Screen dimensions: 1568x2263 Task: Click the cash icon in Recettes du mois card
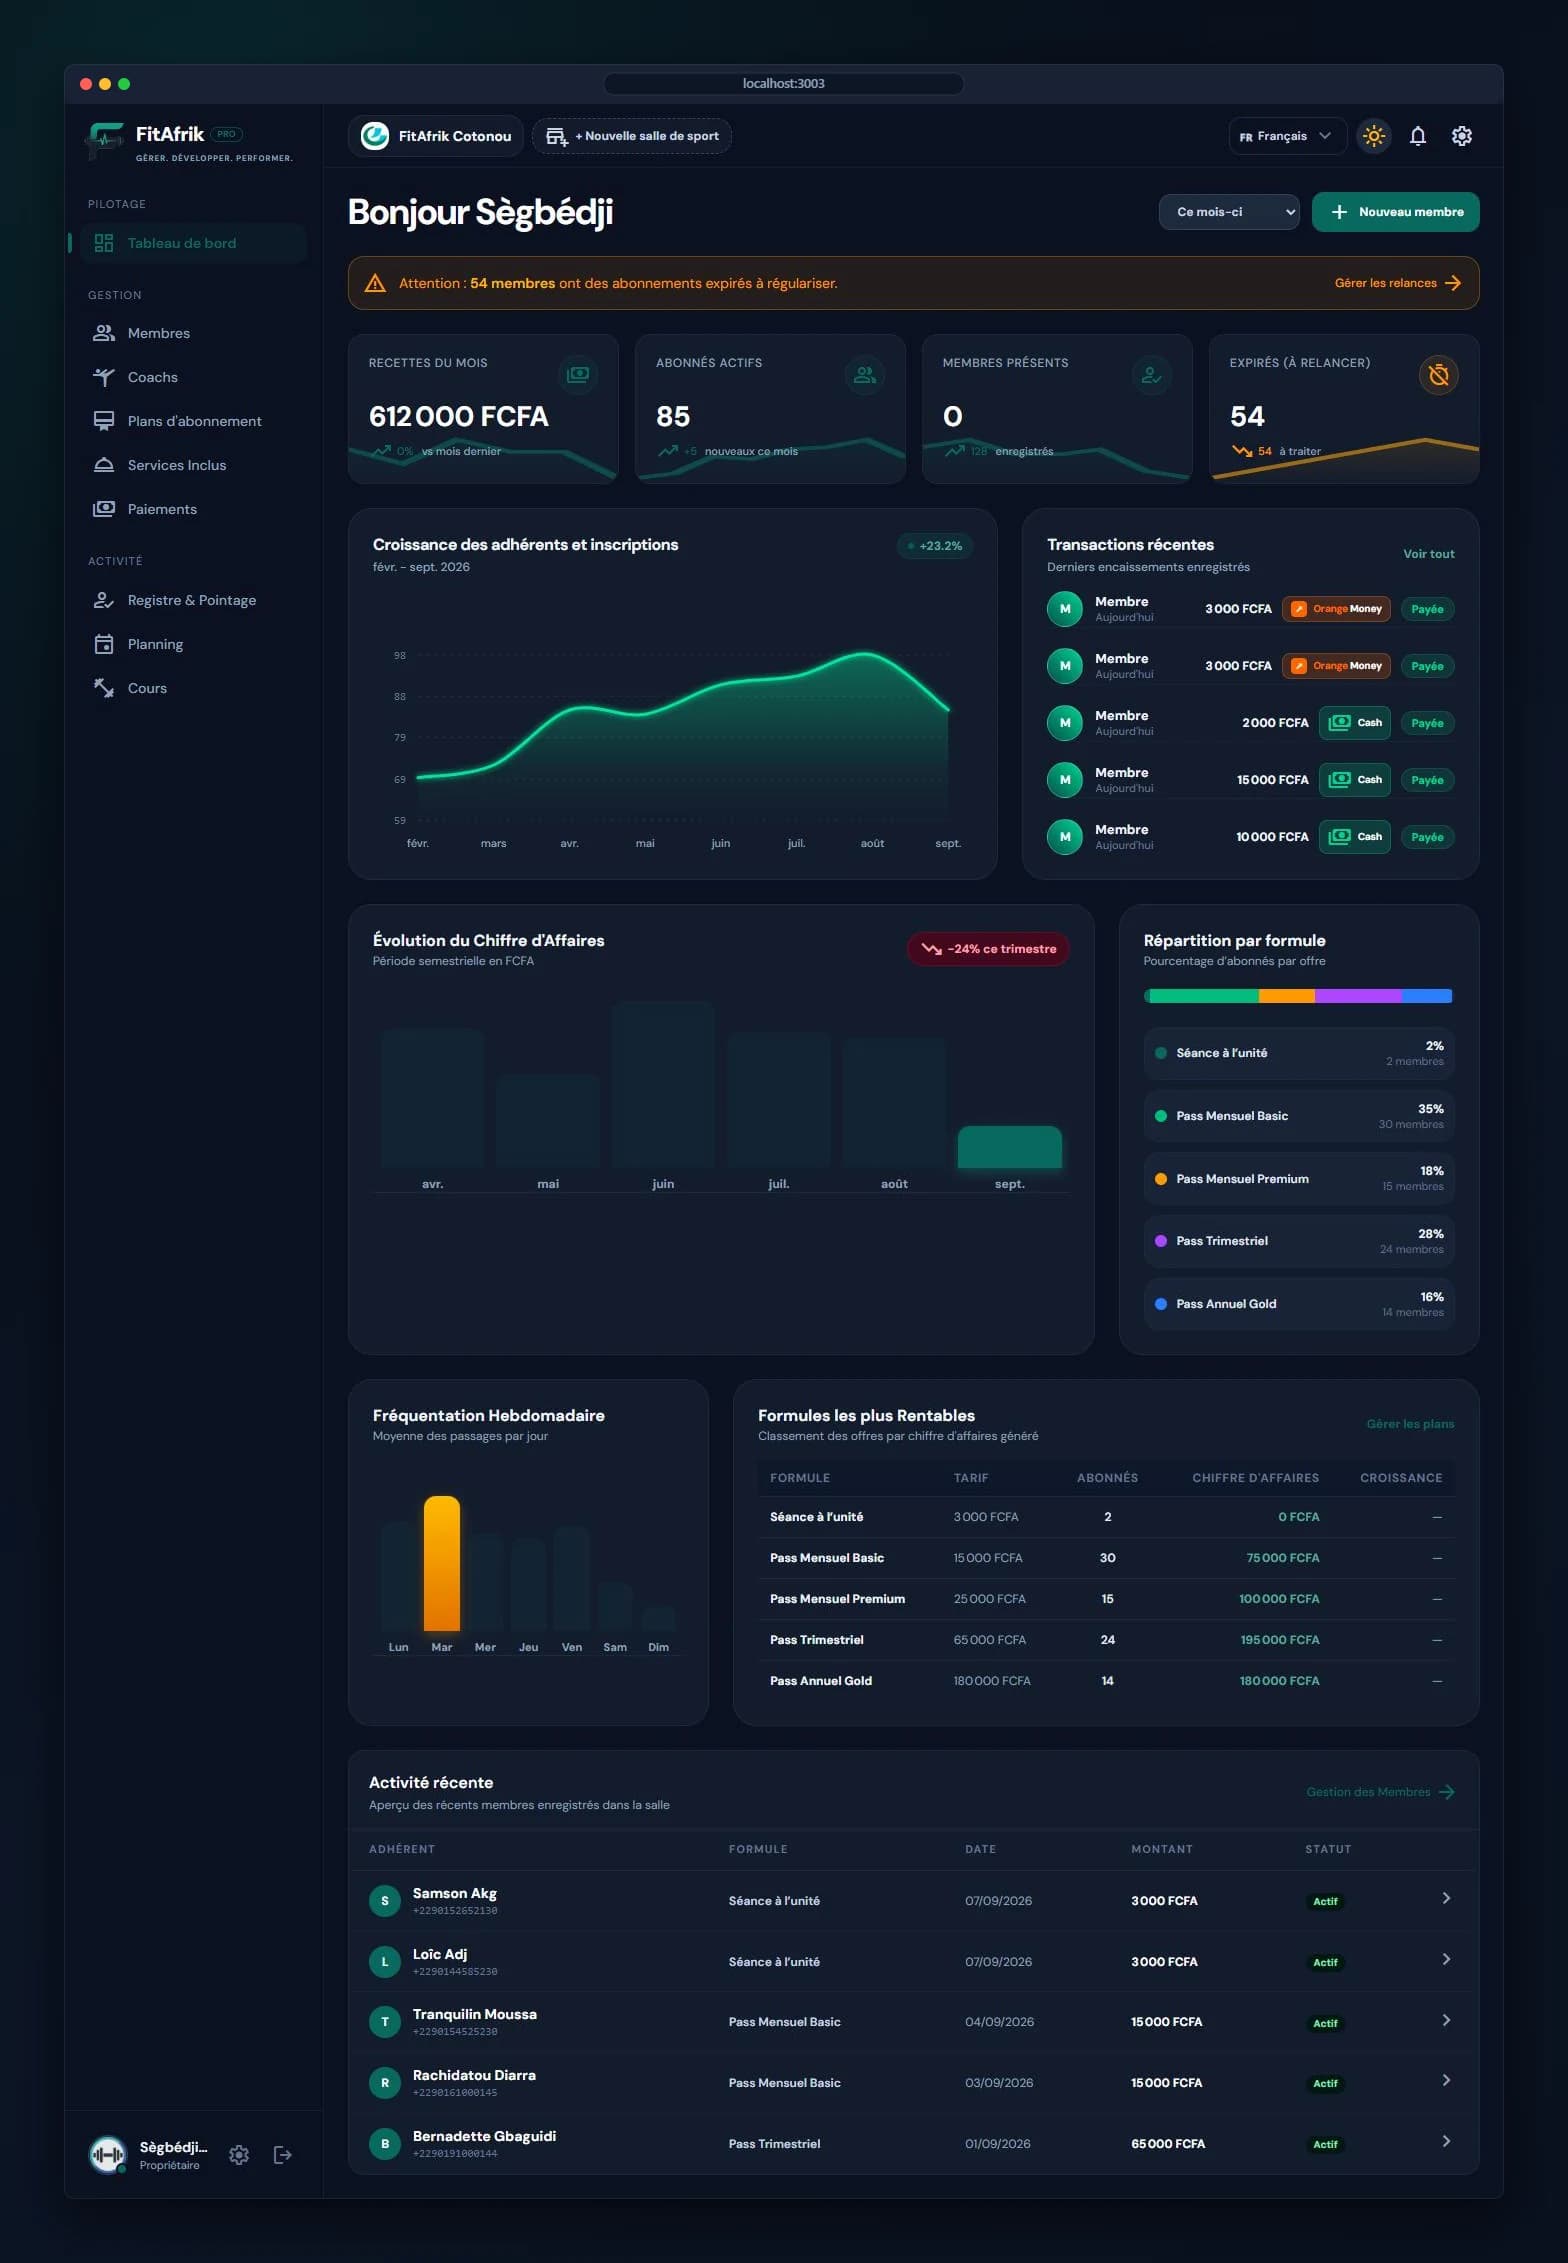(x=578, y=375)
